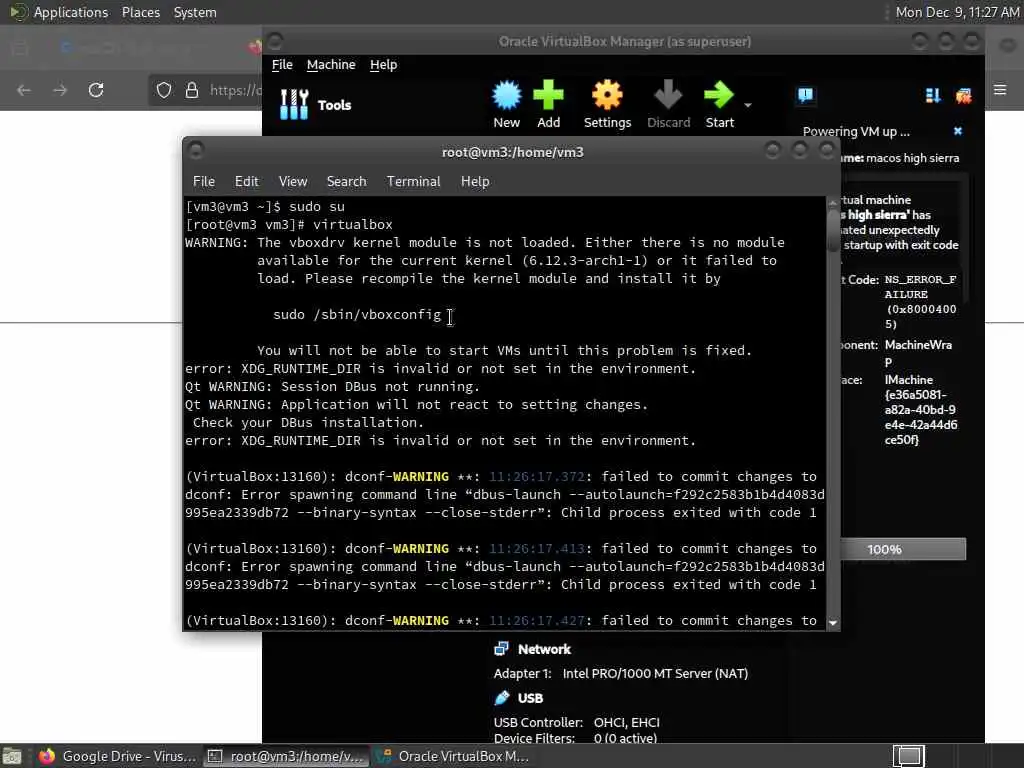Click the Add machine icon
This screenshot has width=1024, height=768.
[x=549, y=96]
